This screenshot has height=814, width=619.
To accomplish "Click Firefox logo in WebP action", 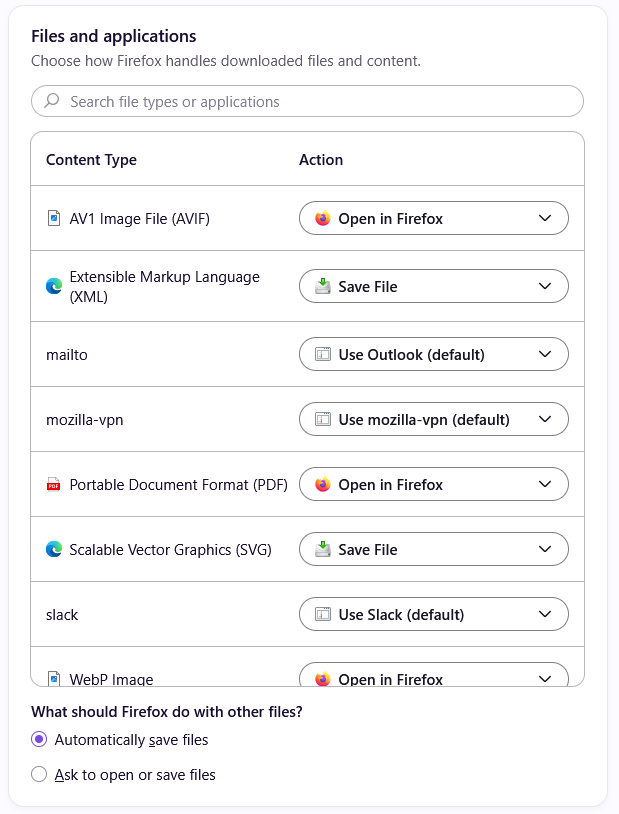I will (x=323, y=679).
